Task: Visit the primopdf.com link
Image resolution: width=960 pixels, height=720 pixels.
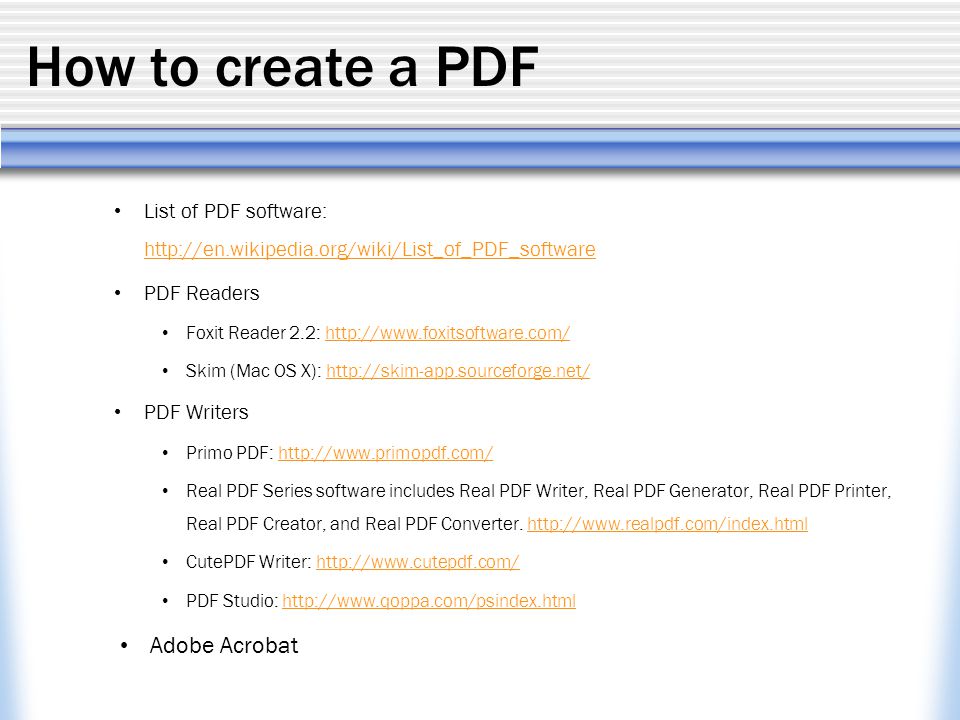Action: click(x=386, y=453)
